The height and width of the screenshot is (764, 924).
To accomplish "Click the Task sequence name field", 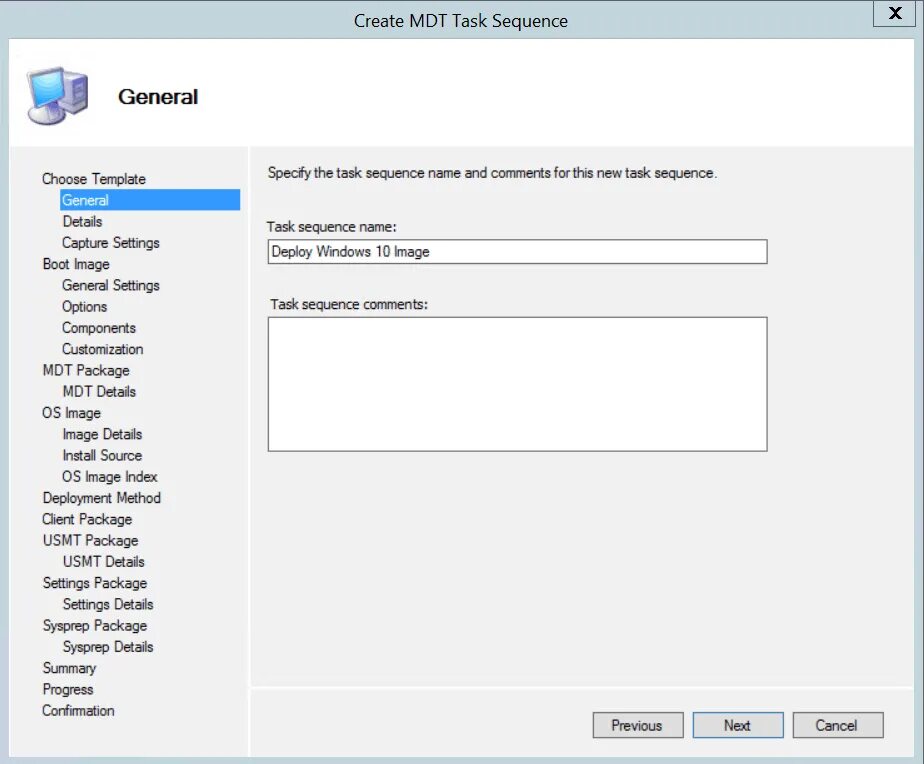I will click(517, 251).
